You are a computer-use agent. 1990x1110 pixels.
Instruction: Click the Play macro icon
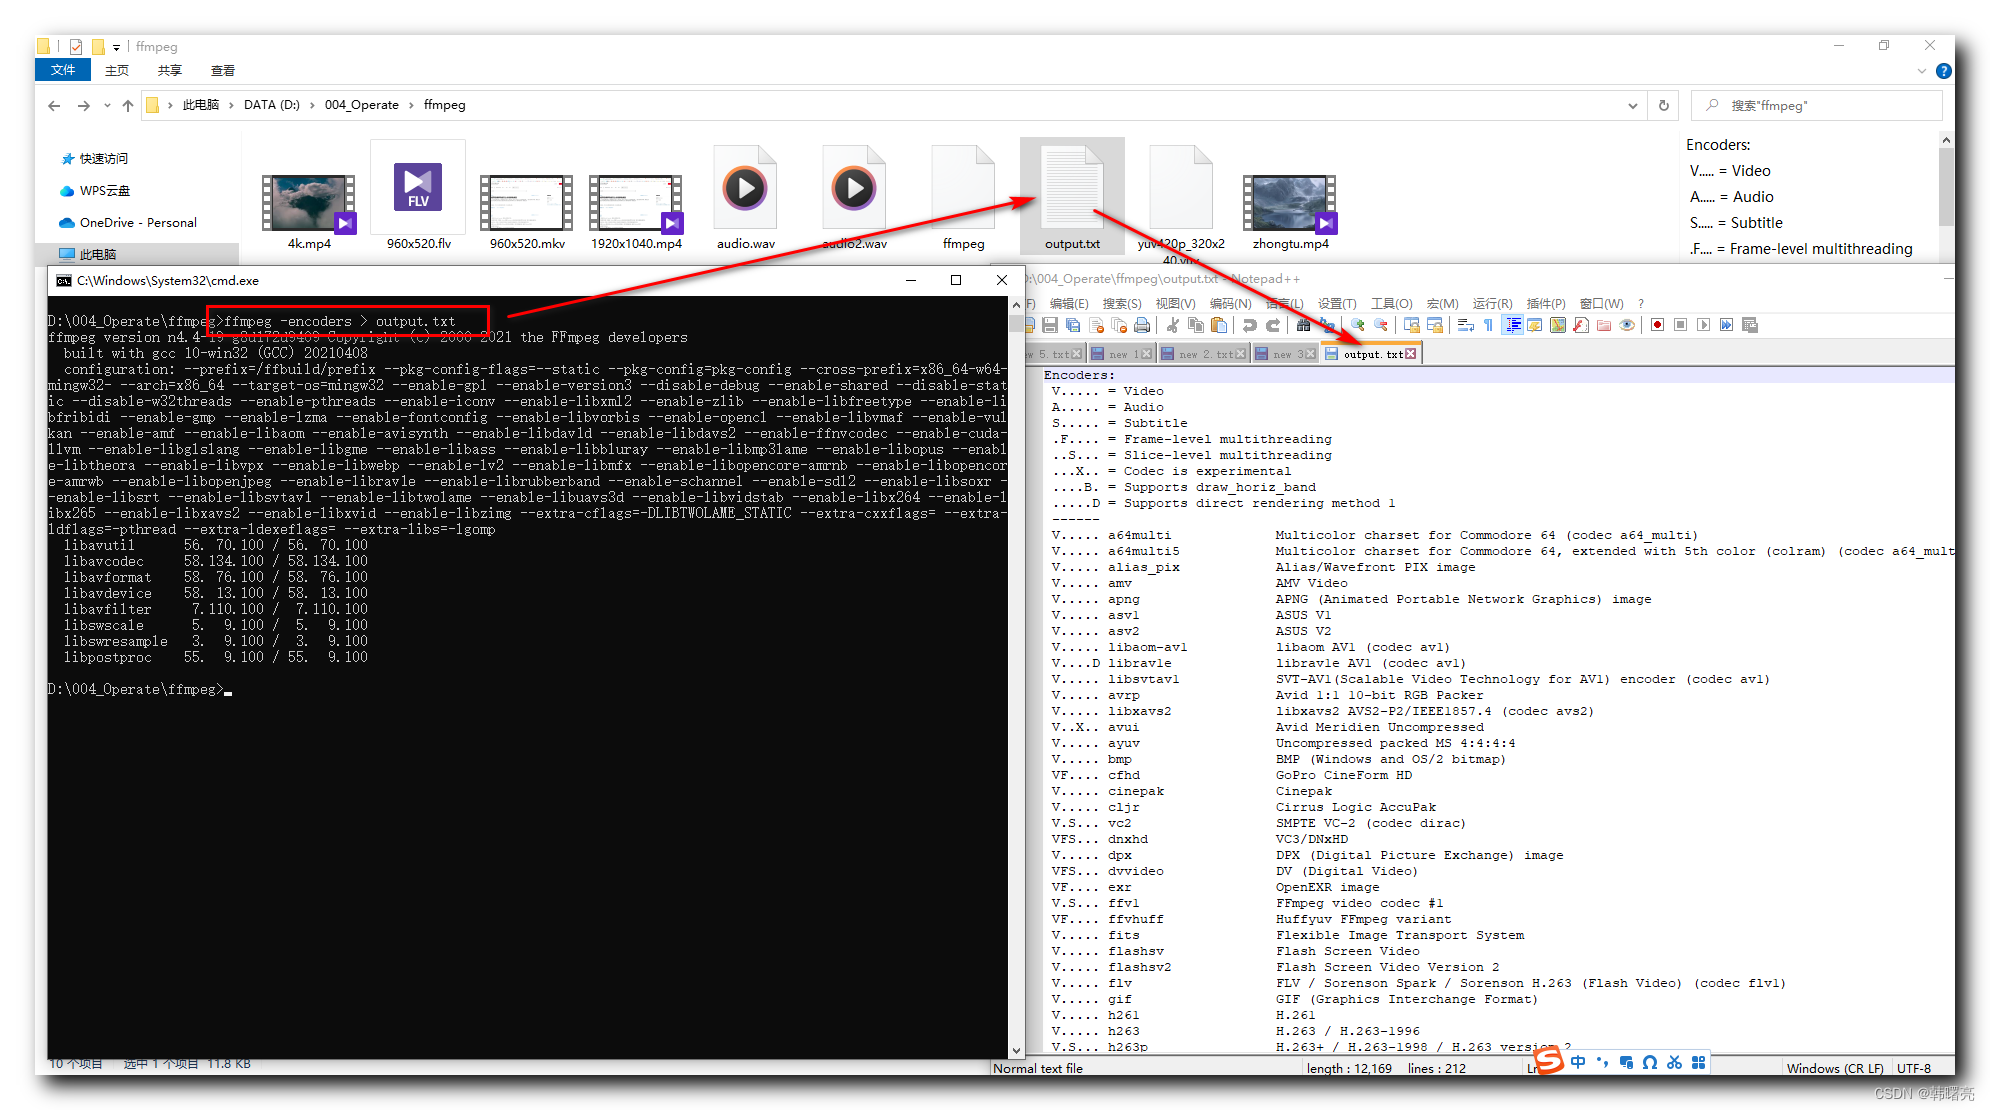pyautogui.click(x=1703, y=325)
